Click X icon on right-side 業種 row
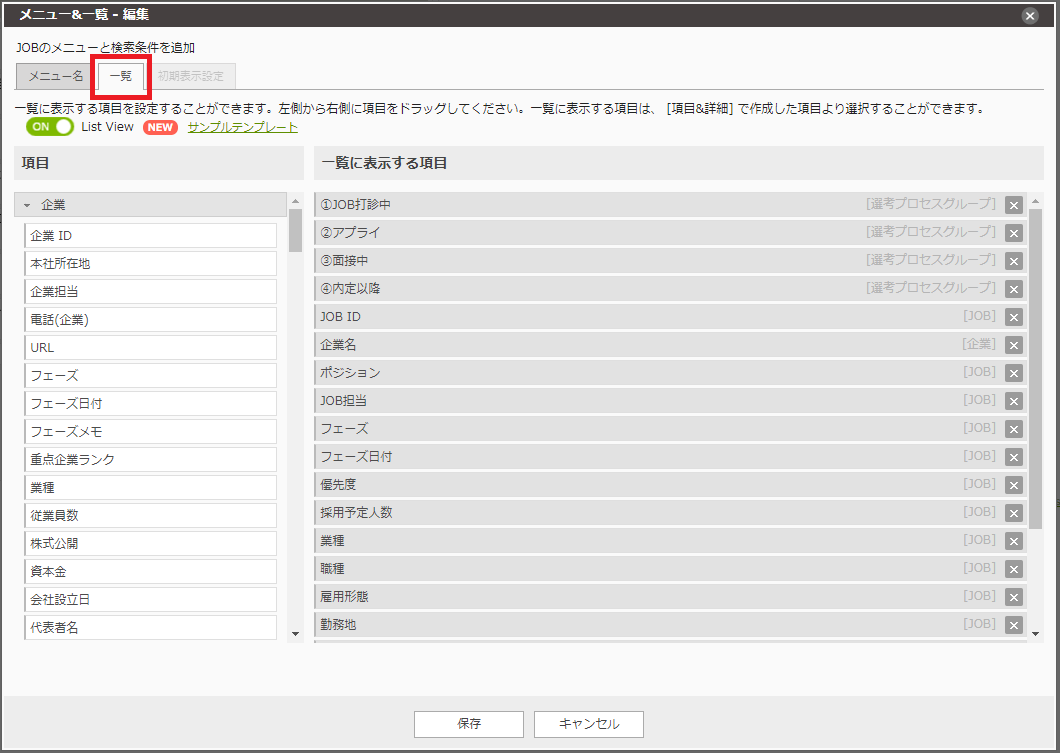 point(1013,541)
